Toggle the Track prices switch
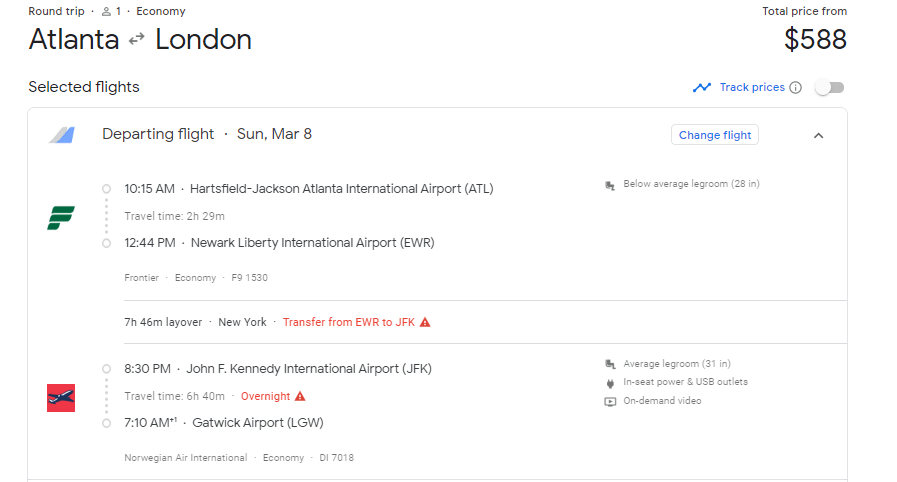897x482 pixels. pyautogui.click(x=829, y=87)
